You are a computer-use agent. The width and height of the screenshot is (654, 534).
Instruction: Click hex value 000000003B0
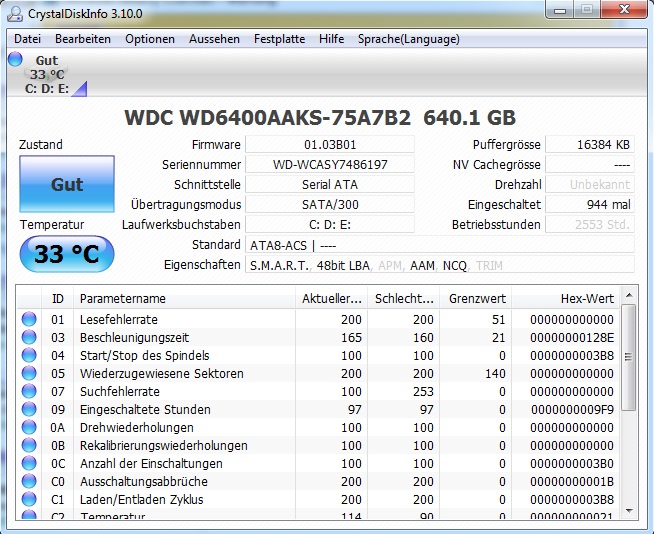pyautogui.click(x=572, y=463)
